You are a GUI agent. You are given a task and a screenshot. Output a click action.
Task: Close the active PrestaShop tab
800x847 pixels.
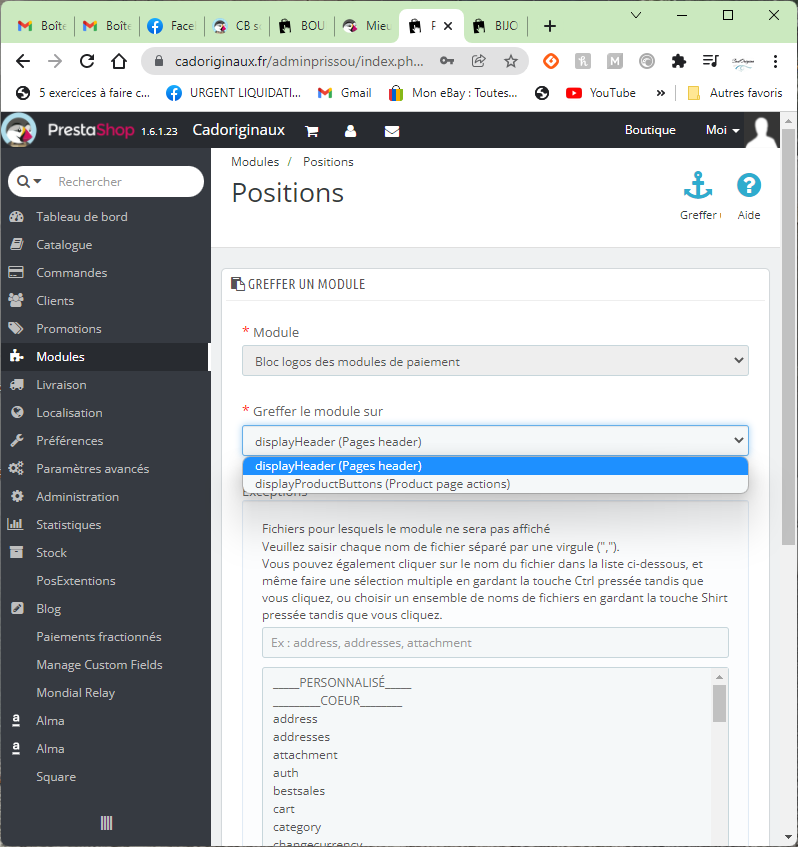[449, 26]
